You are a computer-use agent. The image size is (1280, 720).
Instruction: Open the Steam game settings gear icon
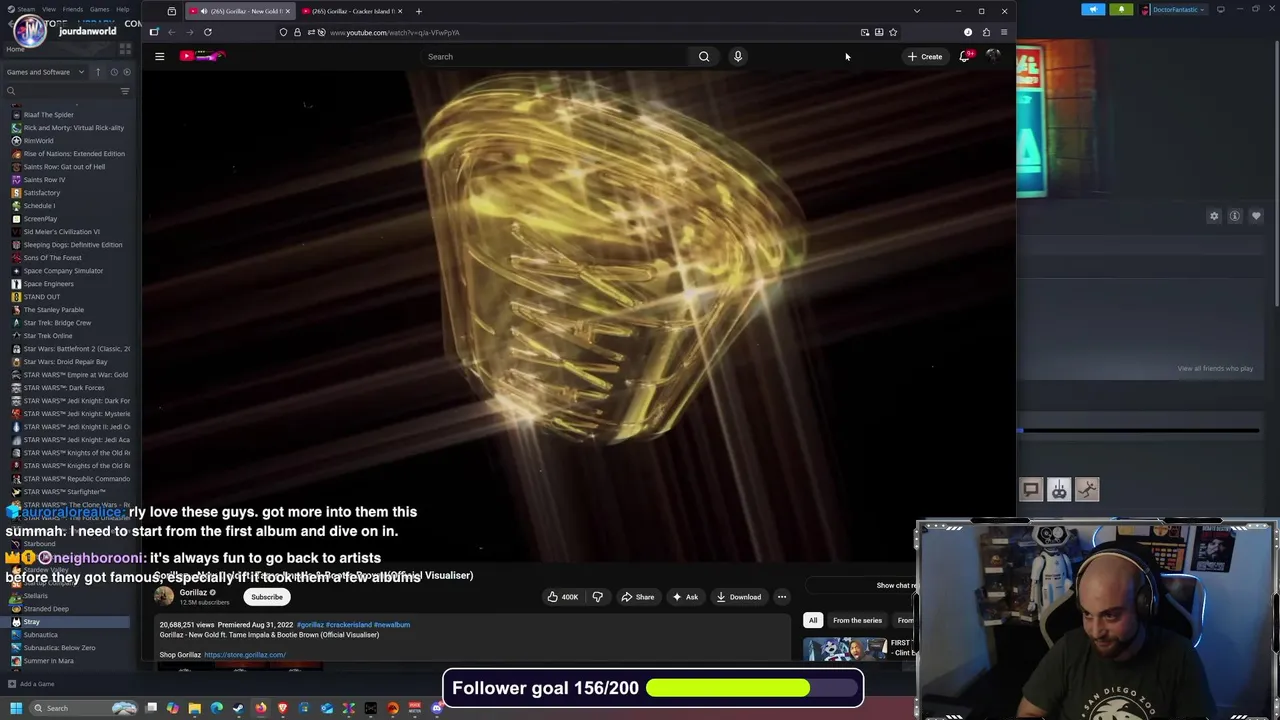point(1214,216)
